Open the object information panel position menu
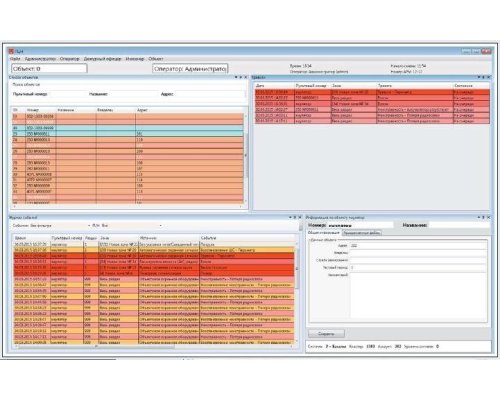The height and width of the screenshot is (400, 500). [478, 217]
